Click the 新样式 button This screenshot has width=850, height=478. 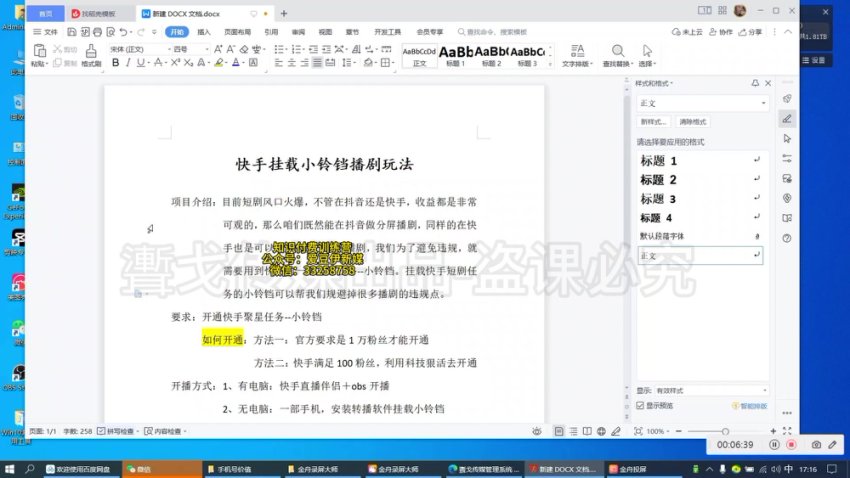click(x=654, y=121)
